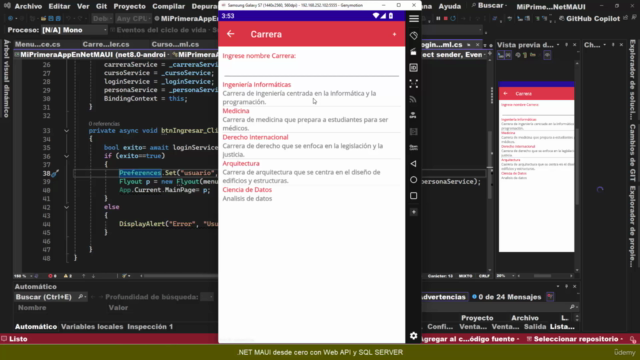
Task: Click Agregar al código fuente in status bar
Action: (x=469, y=339)
